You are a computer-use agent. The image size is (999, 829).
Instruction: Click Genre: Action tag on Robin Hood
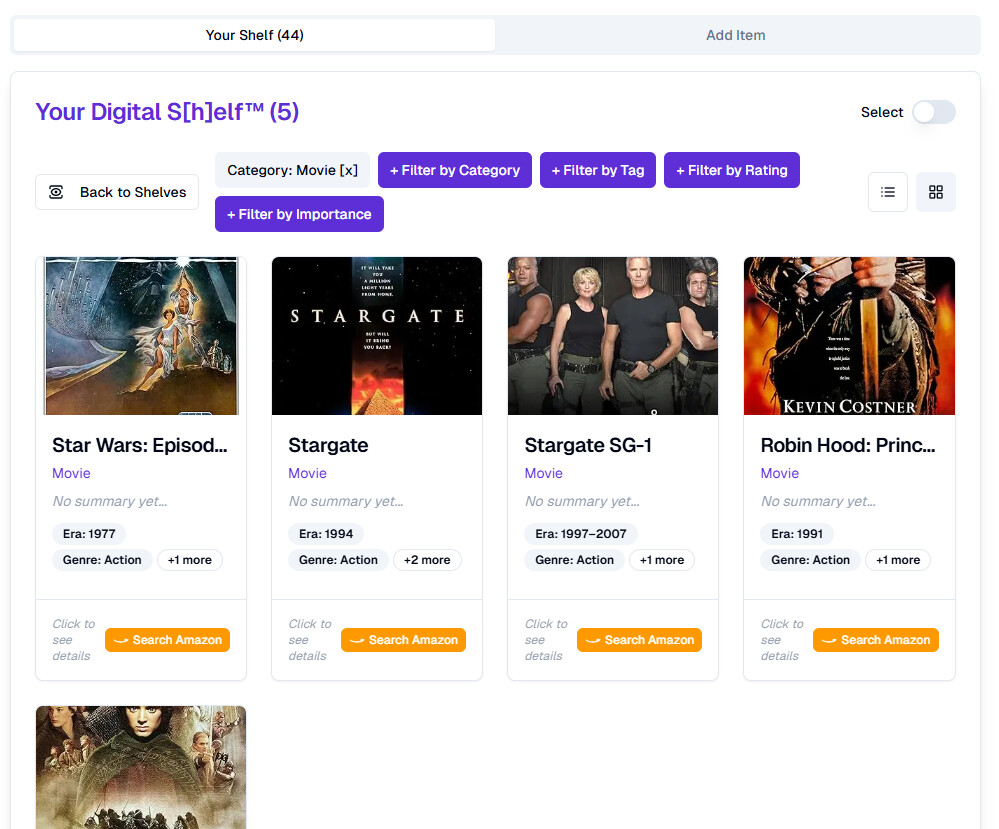point(810,560)
